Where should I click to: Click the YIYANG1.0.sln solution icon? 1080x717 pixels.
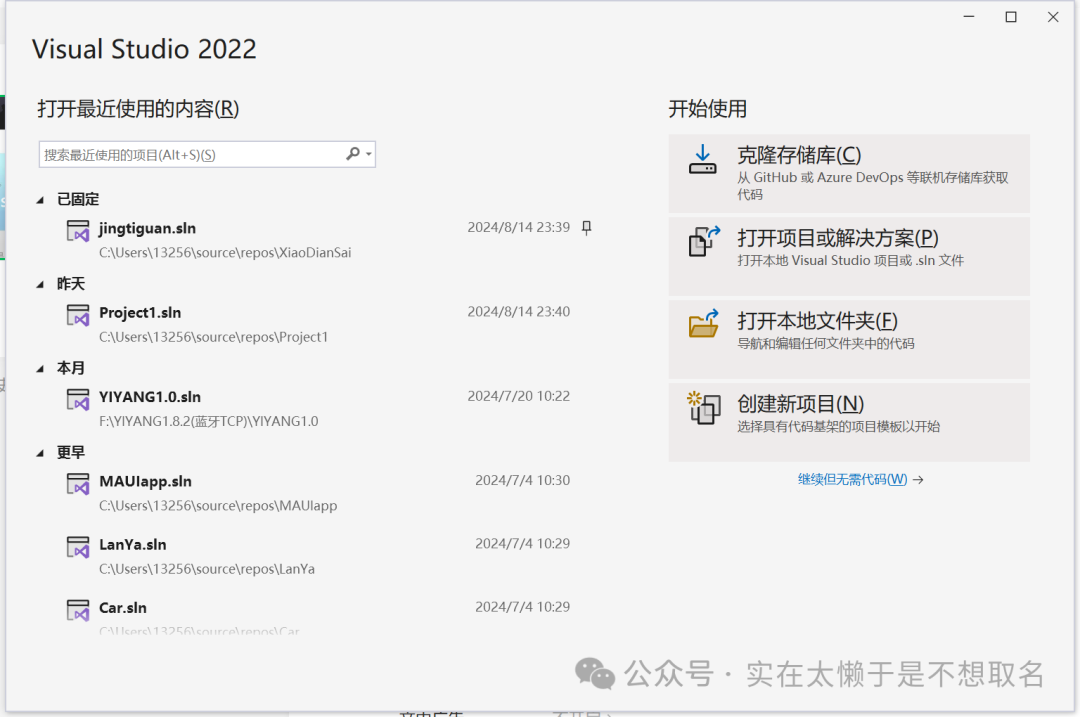pos(78,399)
